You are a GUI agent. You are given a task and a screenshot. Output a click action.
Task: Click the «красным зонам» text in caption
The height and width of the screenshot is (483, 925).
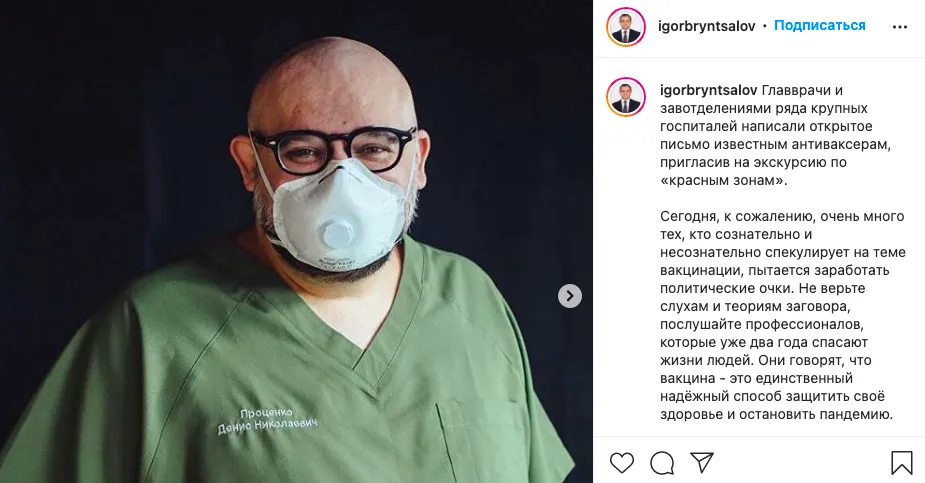tap(724, 180)
